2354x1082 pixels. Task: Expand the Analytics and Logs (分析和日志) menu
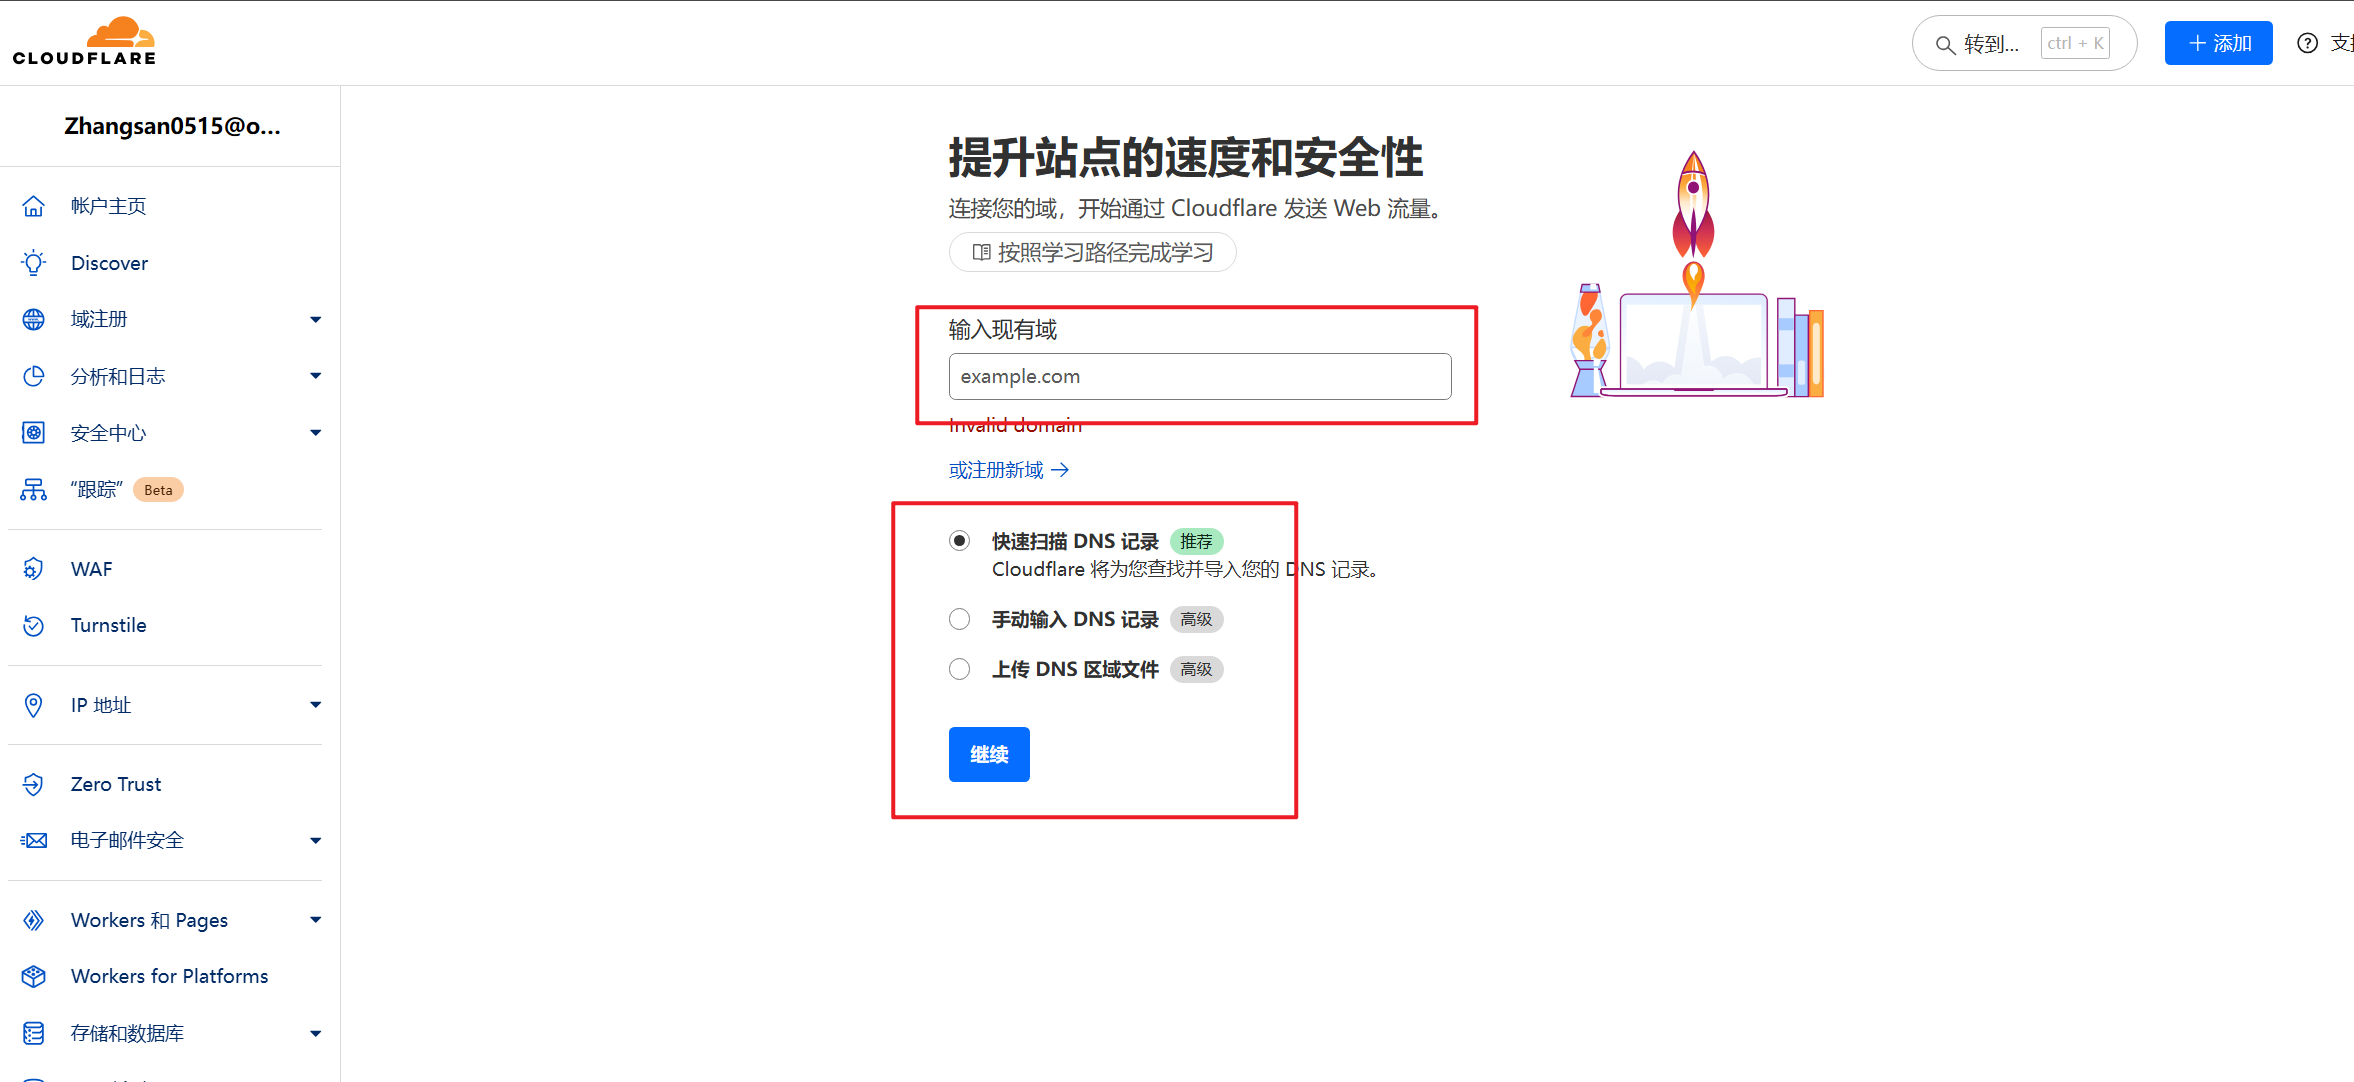[x=315, y=376]
